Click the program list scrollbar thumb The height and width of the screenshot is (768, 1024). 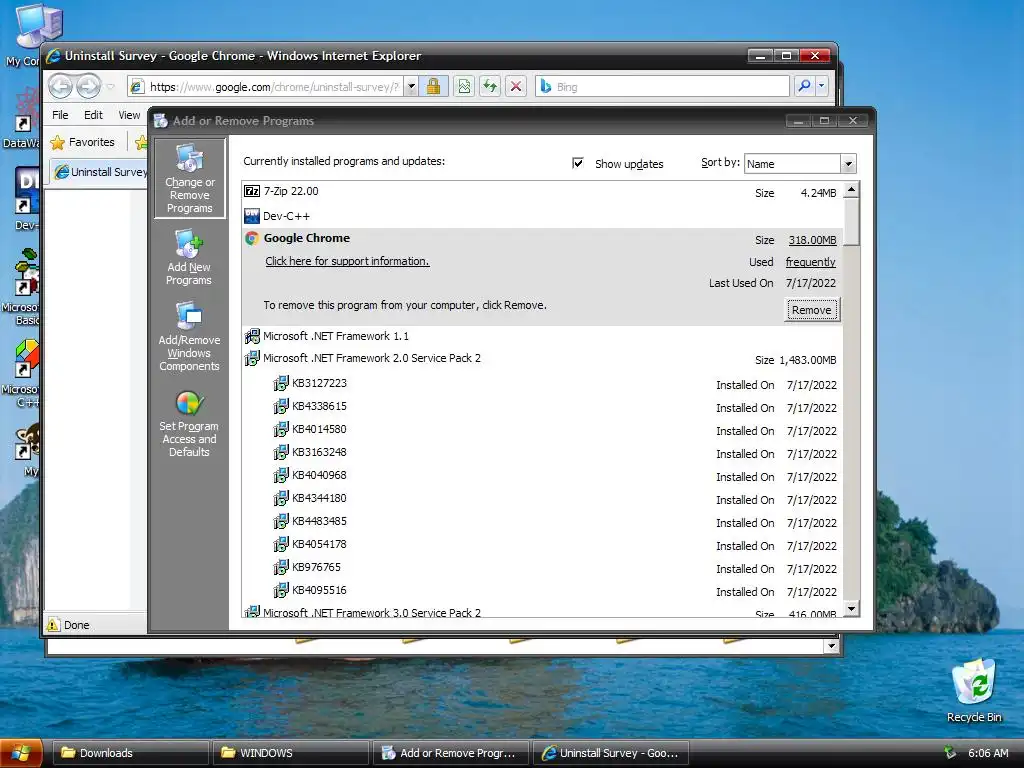851,222
